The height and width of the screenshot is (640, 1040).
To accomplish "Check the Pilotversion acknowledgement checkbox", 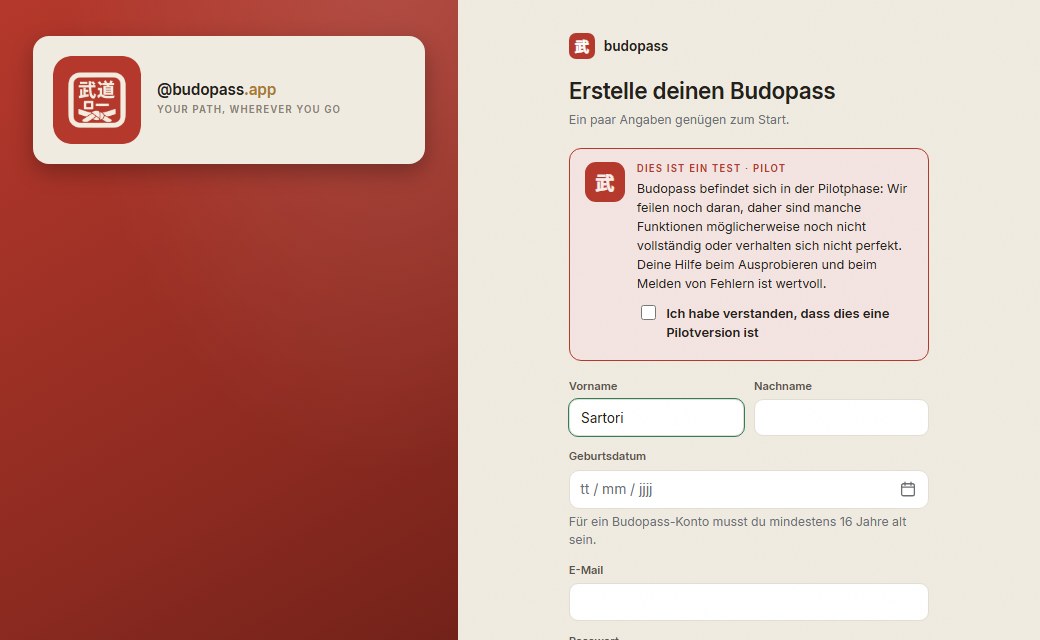I will click(649, 312).
